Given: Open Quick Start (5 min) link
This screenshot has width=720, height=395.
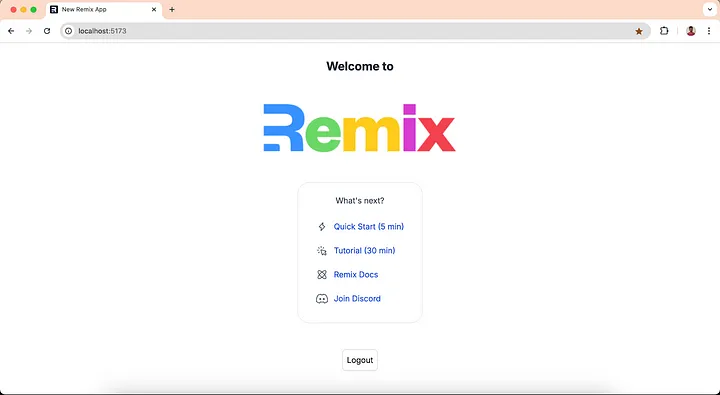Looking at the screenshot, I should tap(369, 226).
